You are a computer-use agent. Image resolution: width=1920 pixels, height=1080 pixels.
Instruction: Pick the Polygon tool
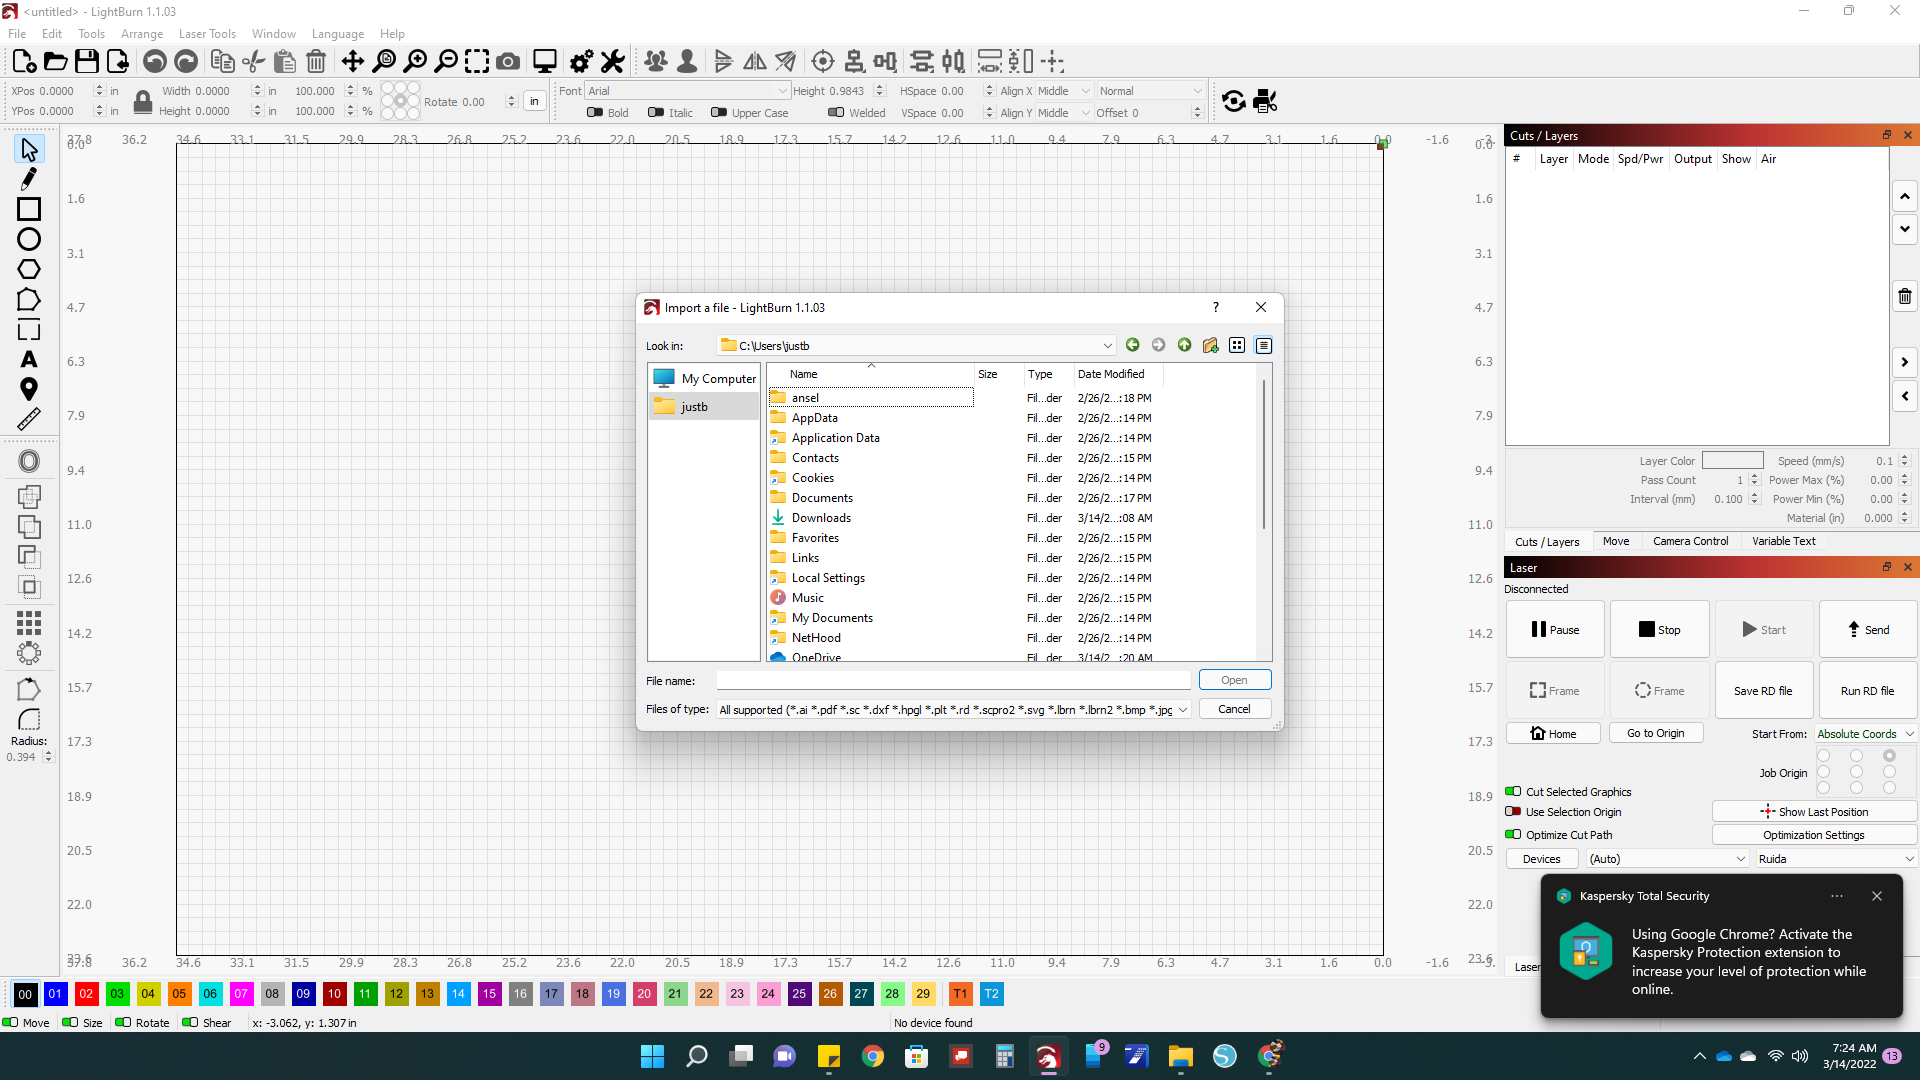pyautogui.click(x=29, y=269)
